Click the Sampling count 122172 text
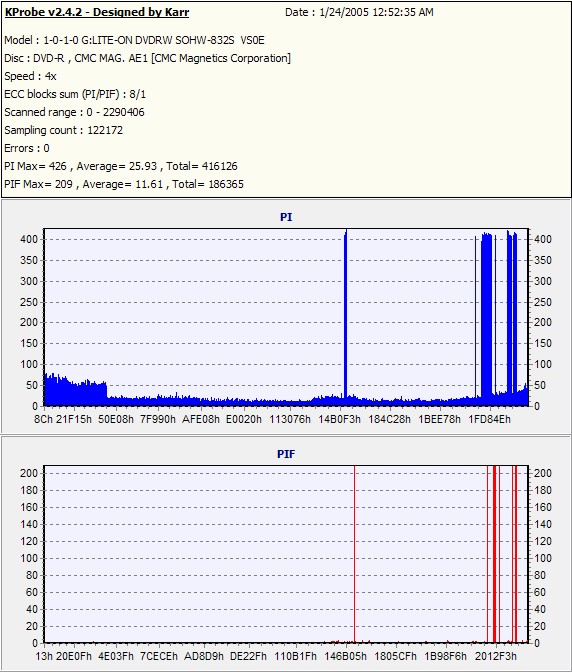Image resolution: width=572 pixels, height=672 pixels. point(63,130)
